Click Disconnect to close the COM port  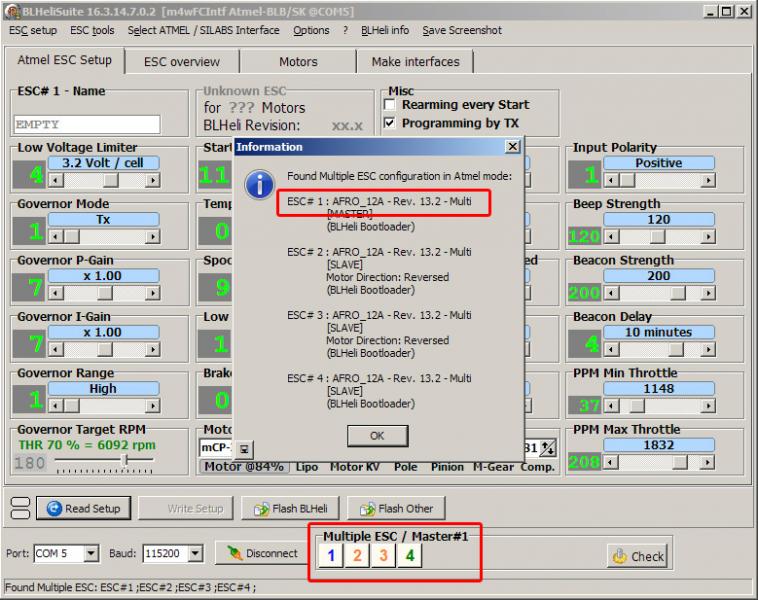pyautogui.click(x=262, y=553)
